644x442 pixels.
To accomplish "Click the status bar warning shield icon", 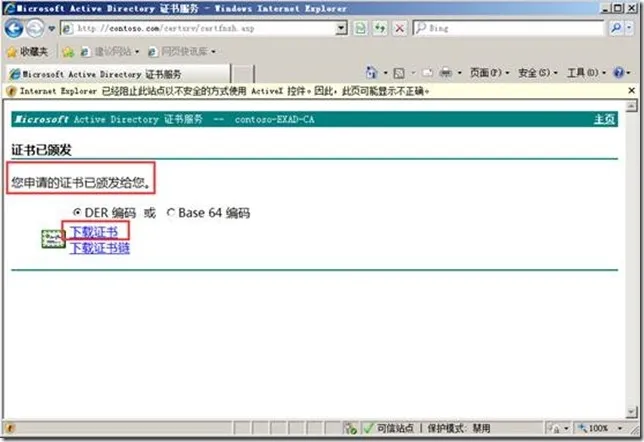I will pyautogui.click(x=10, y=428).
